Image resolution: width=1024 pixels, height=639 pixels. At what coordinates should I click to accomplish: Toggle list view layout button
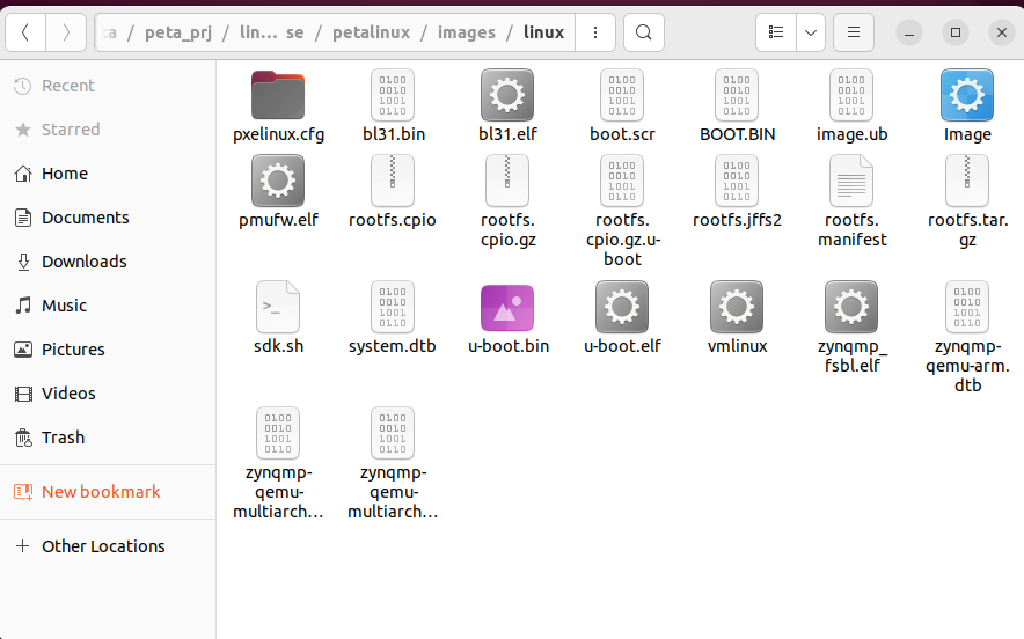tap(776, 33)
